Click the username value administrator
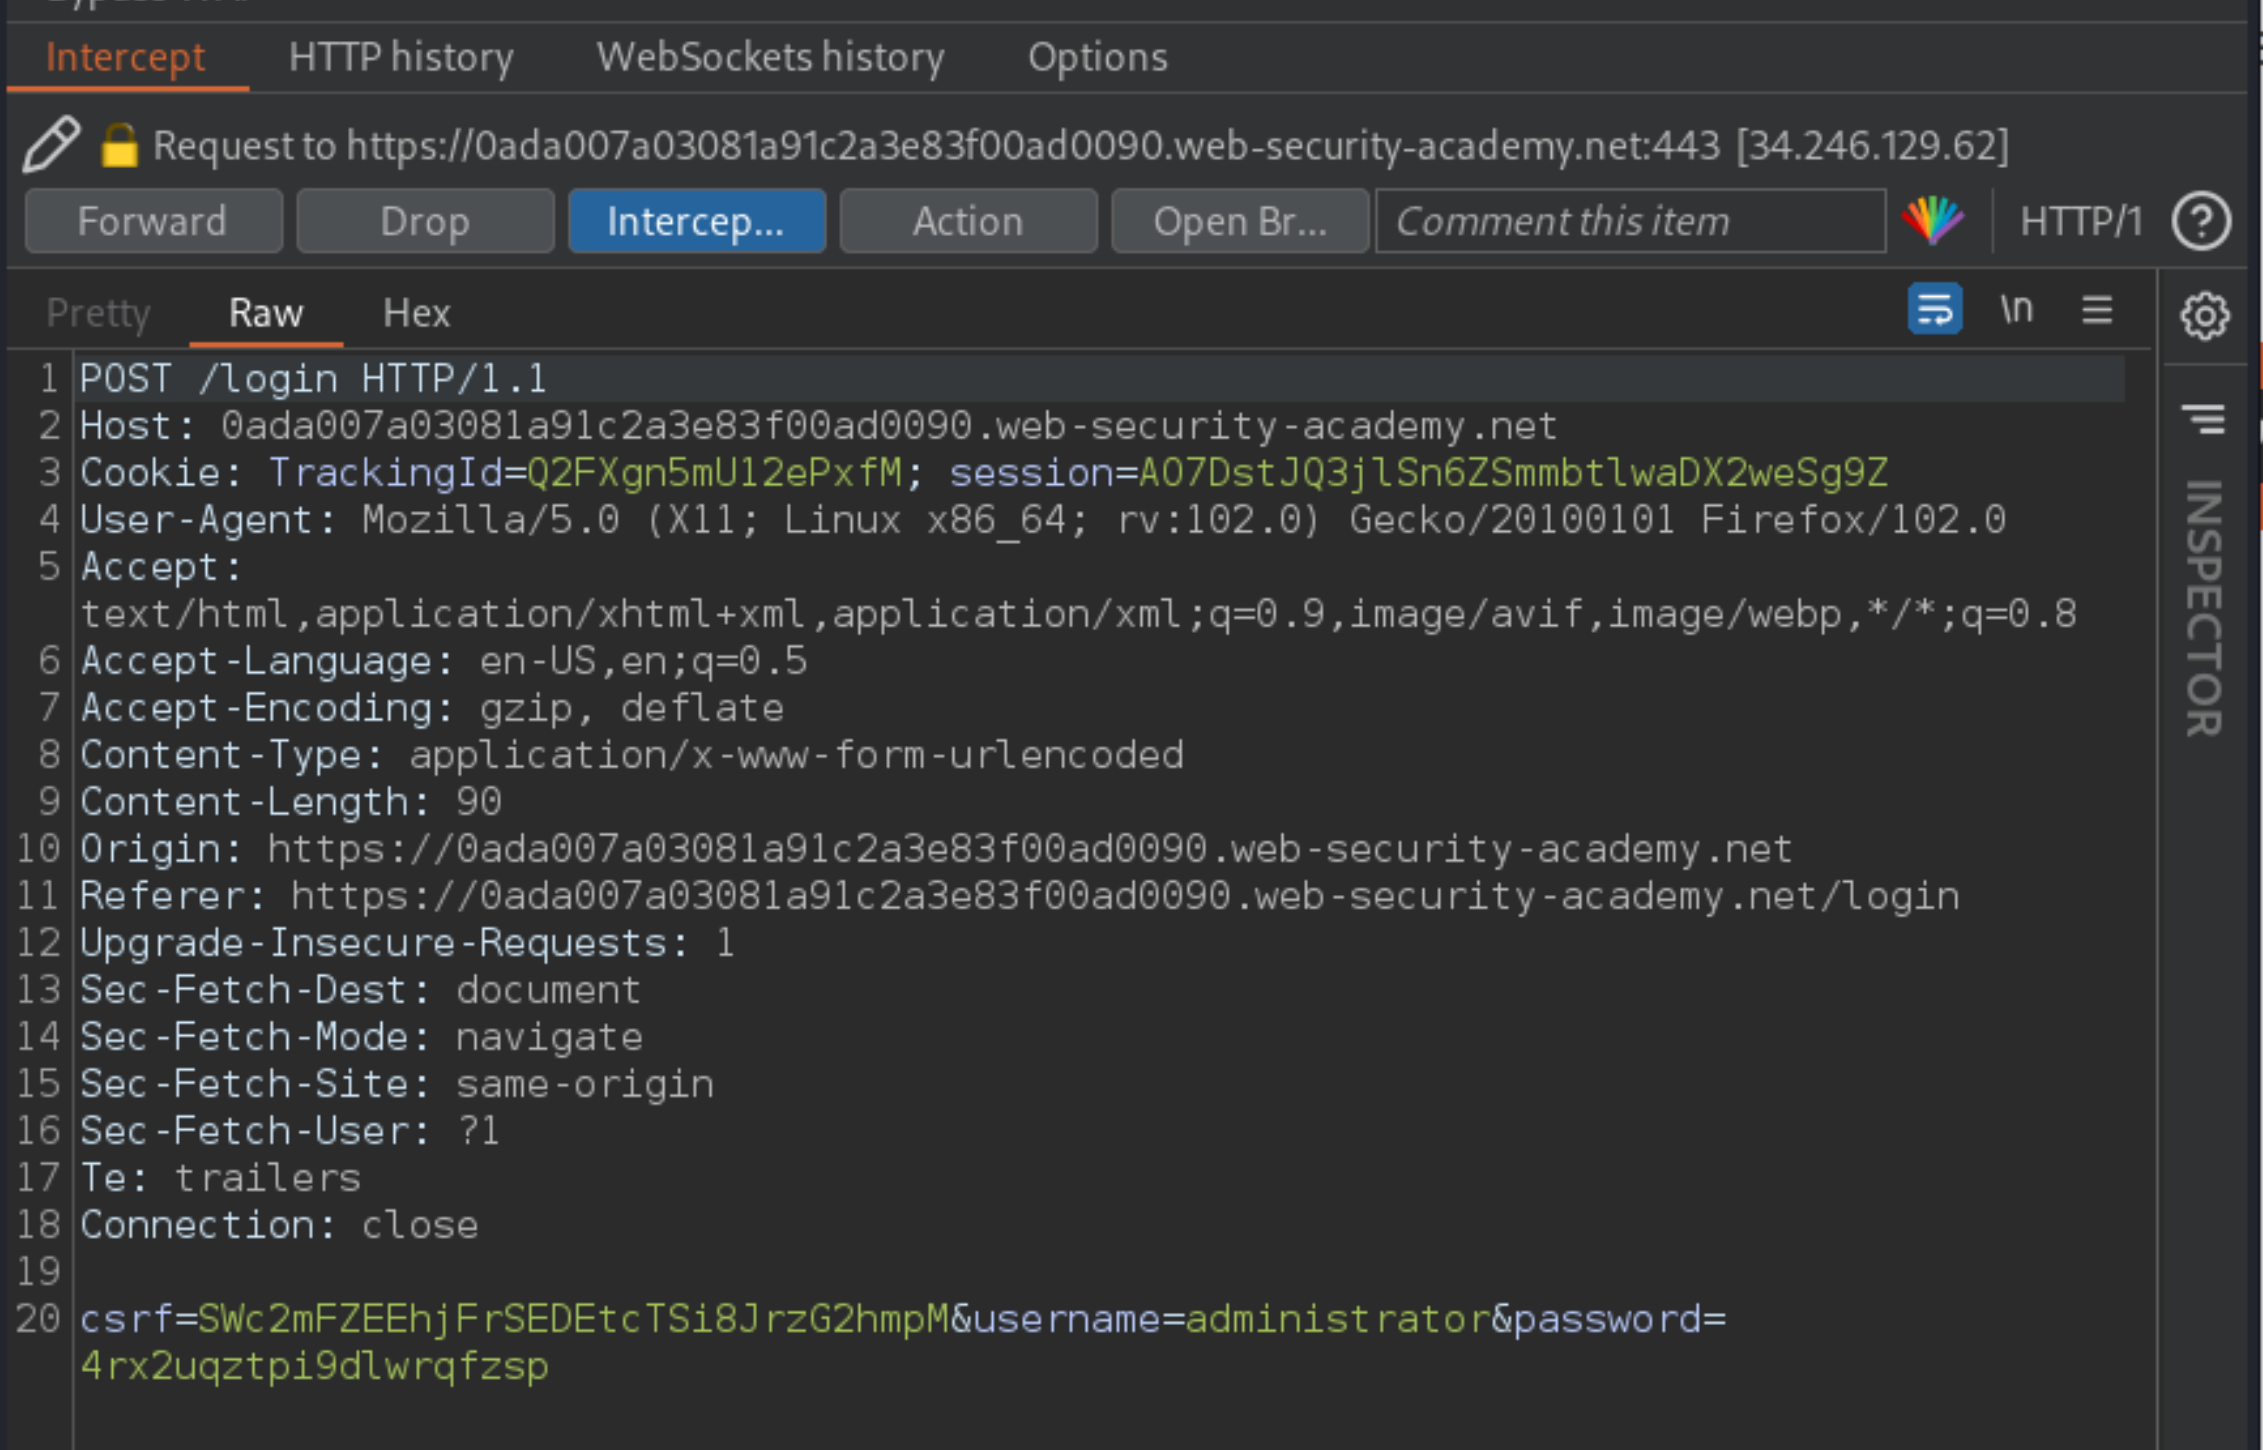The width and height of the screenshot is (2263, 1450). pyautogui.click(x=1337, y=1319)
